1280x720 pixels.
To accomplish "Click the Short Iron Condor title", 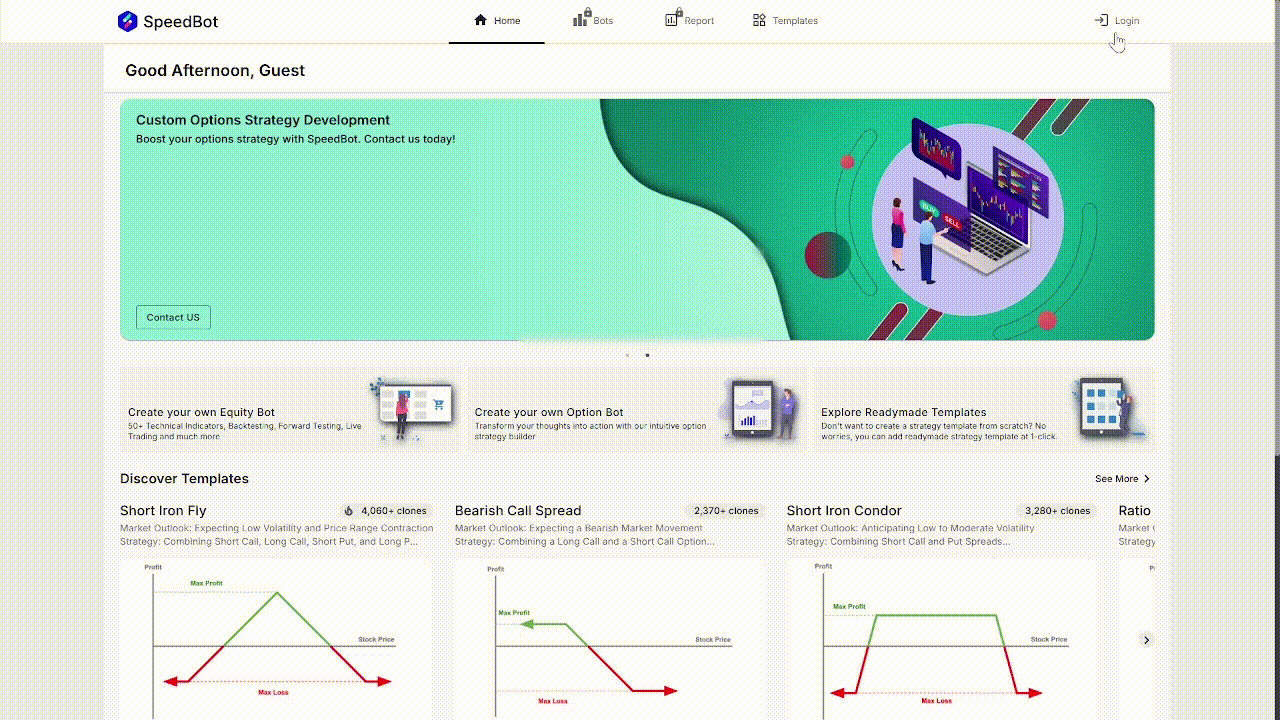I will coord(844,511).
